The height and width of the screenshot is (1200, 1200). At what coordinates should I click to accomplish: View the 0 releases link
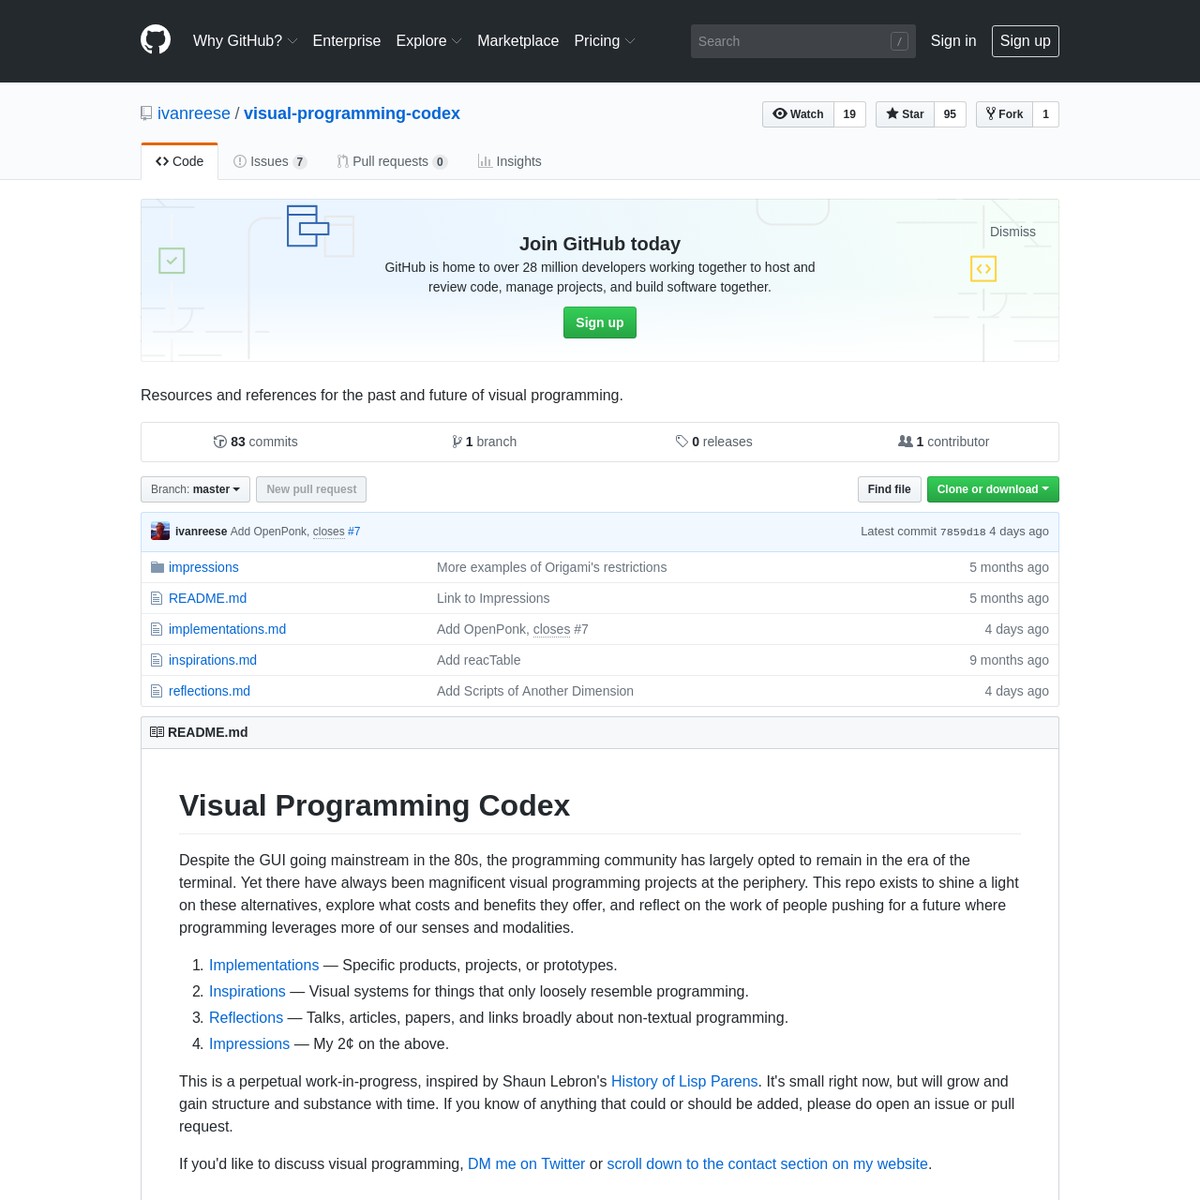(714, 442)
